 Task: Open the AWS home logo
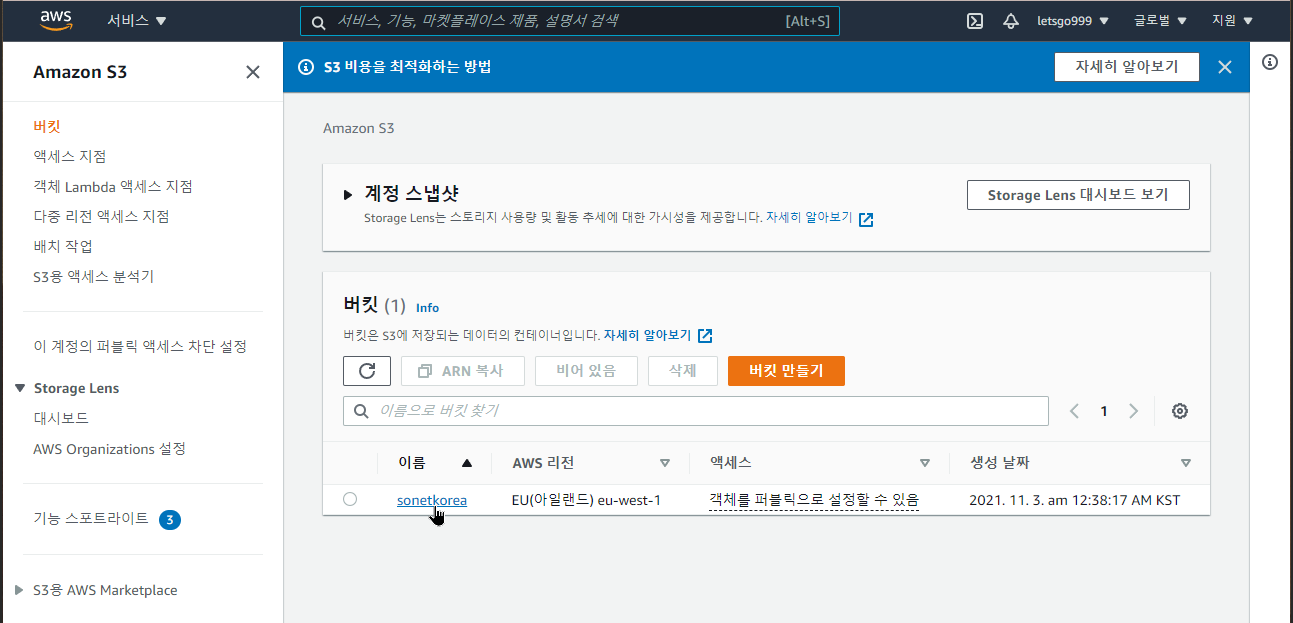[x=58, y=20]
